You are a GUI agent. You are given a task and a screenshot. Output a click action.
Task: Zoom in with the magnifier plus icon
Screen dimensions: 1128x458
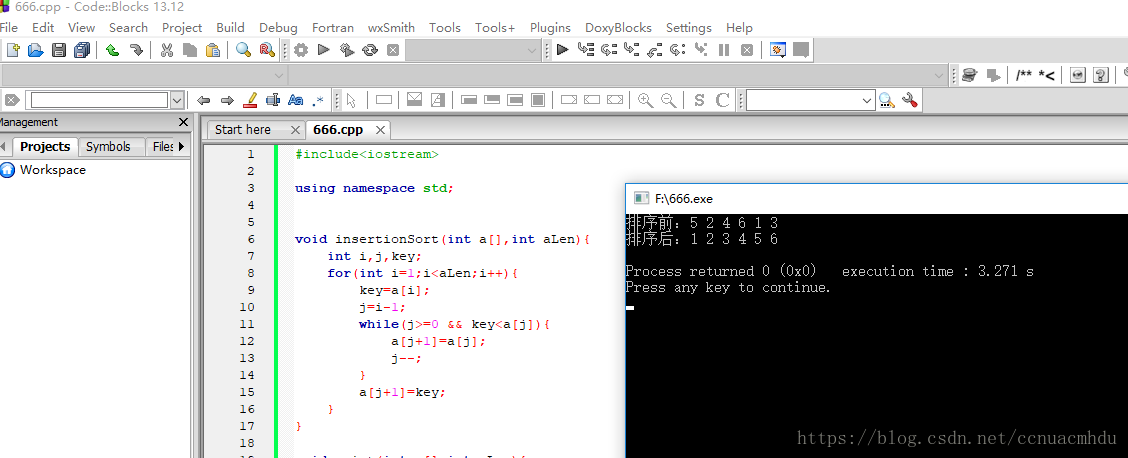pyautogui.click(x=645, y=100)
